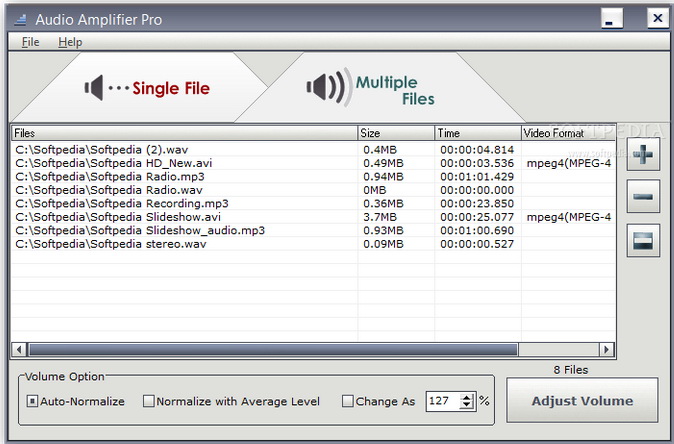Click the mpeg4 format cell for Slideshow.avi
The width and height of the screenshot is (674, 444).
pyautogui.click(x=569, y=217)
